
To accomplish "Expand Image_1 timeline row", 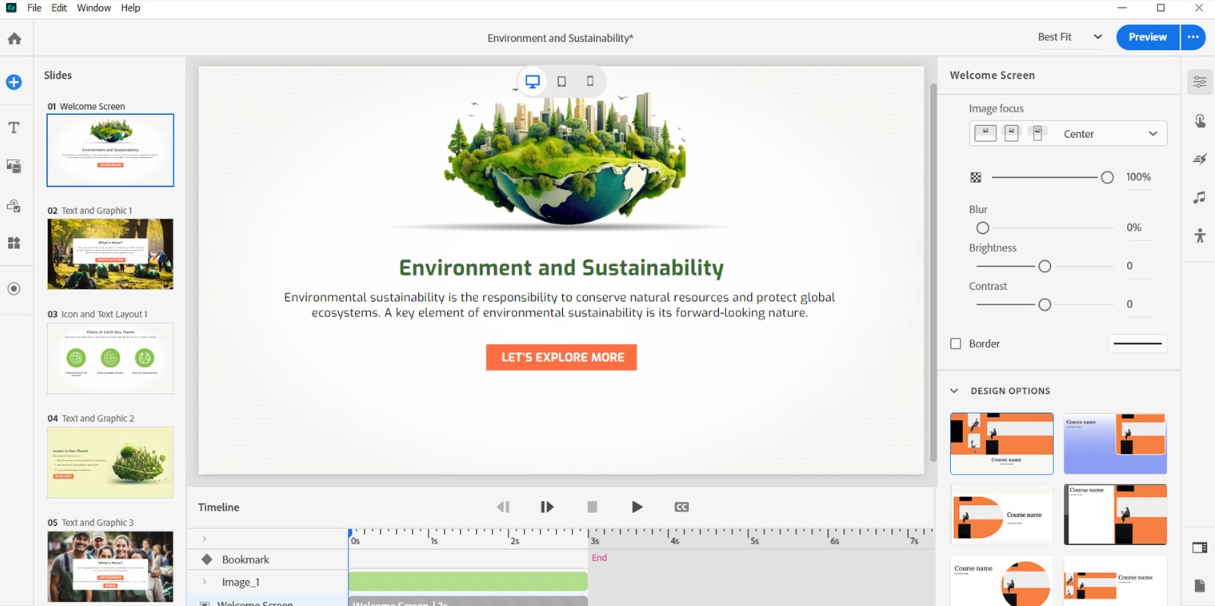I will [205, 582].
